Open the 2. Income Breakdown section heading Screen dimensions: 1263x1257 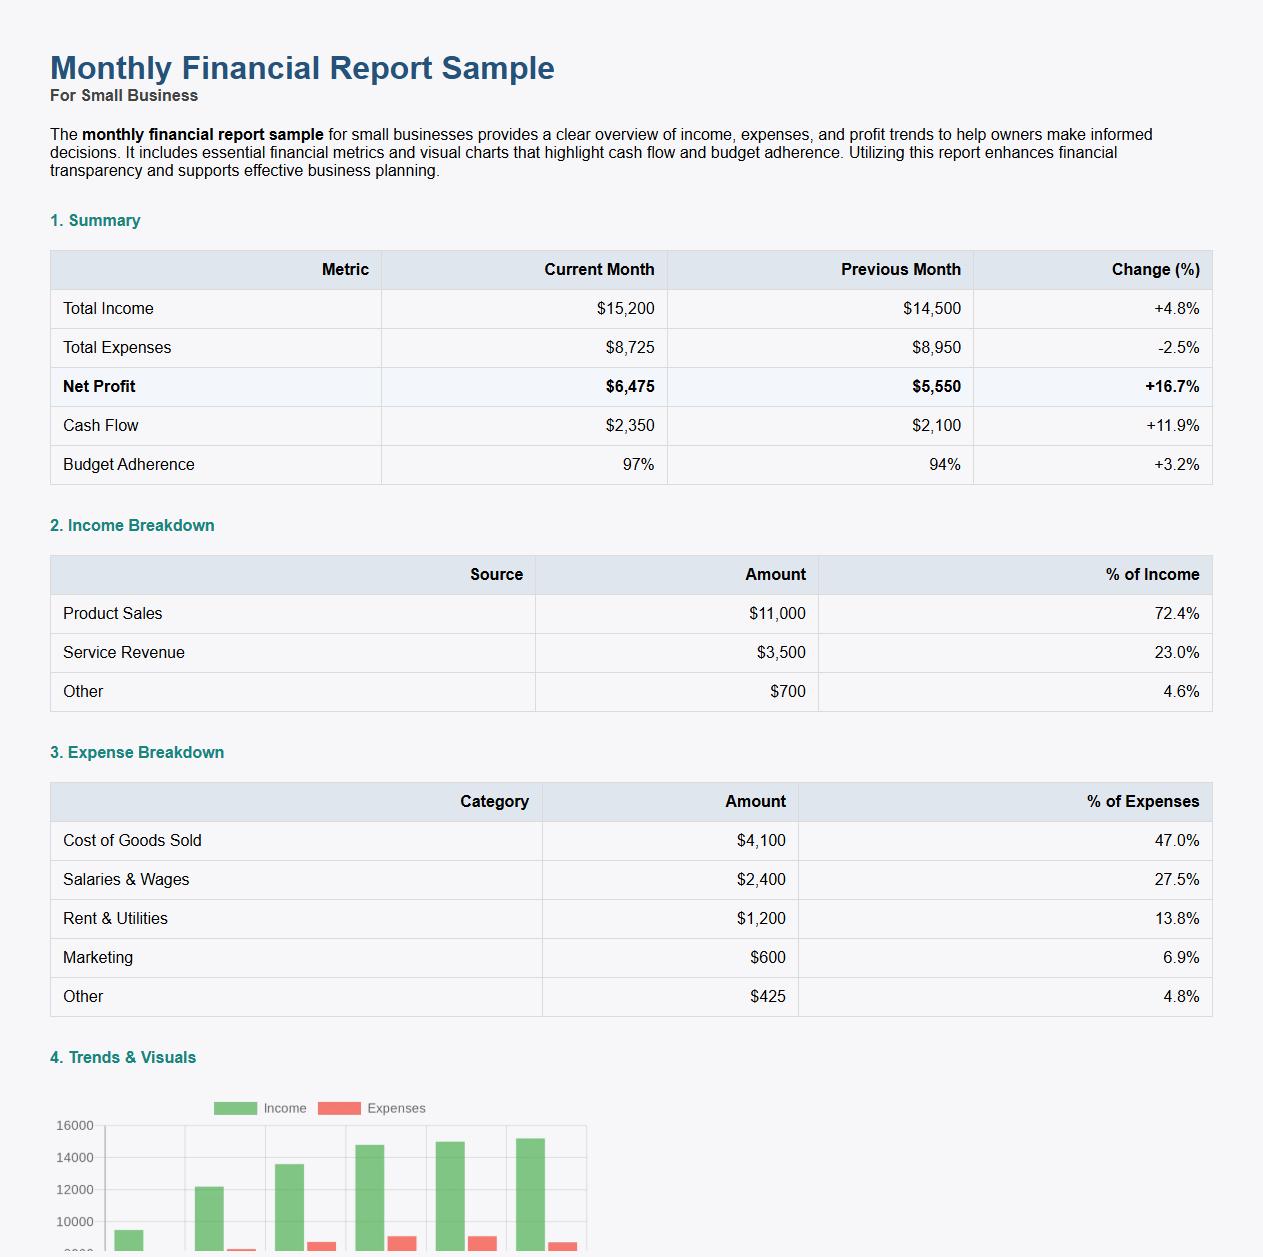[132, 525]
